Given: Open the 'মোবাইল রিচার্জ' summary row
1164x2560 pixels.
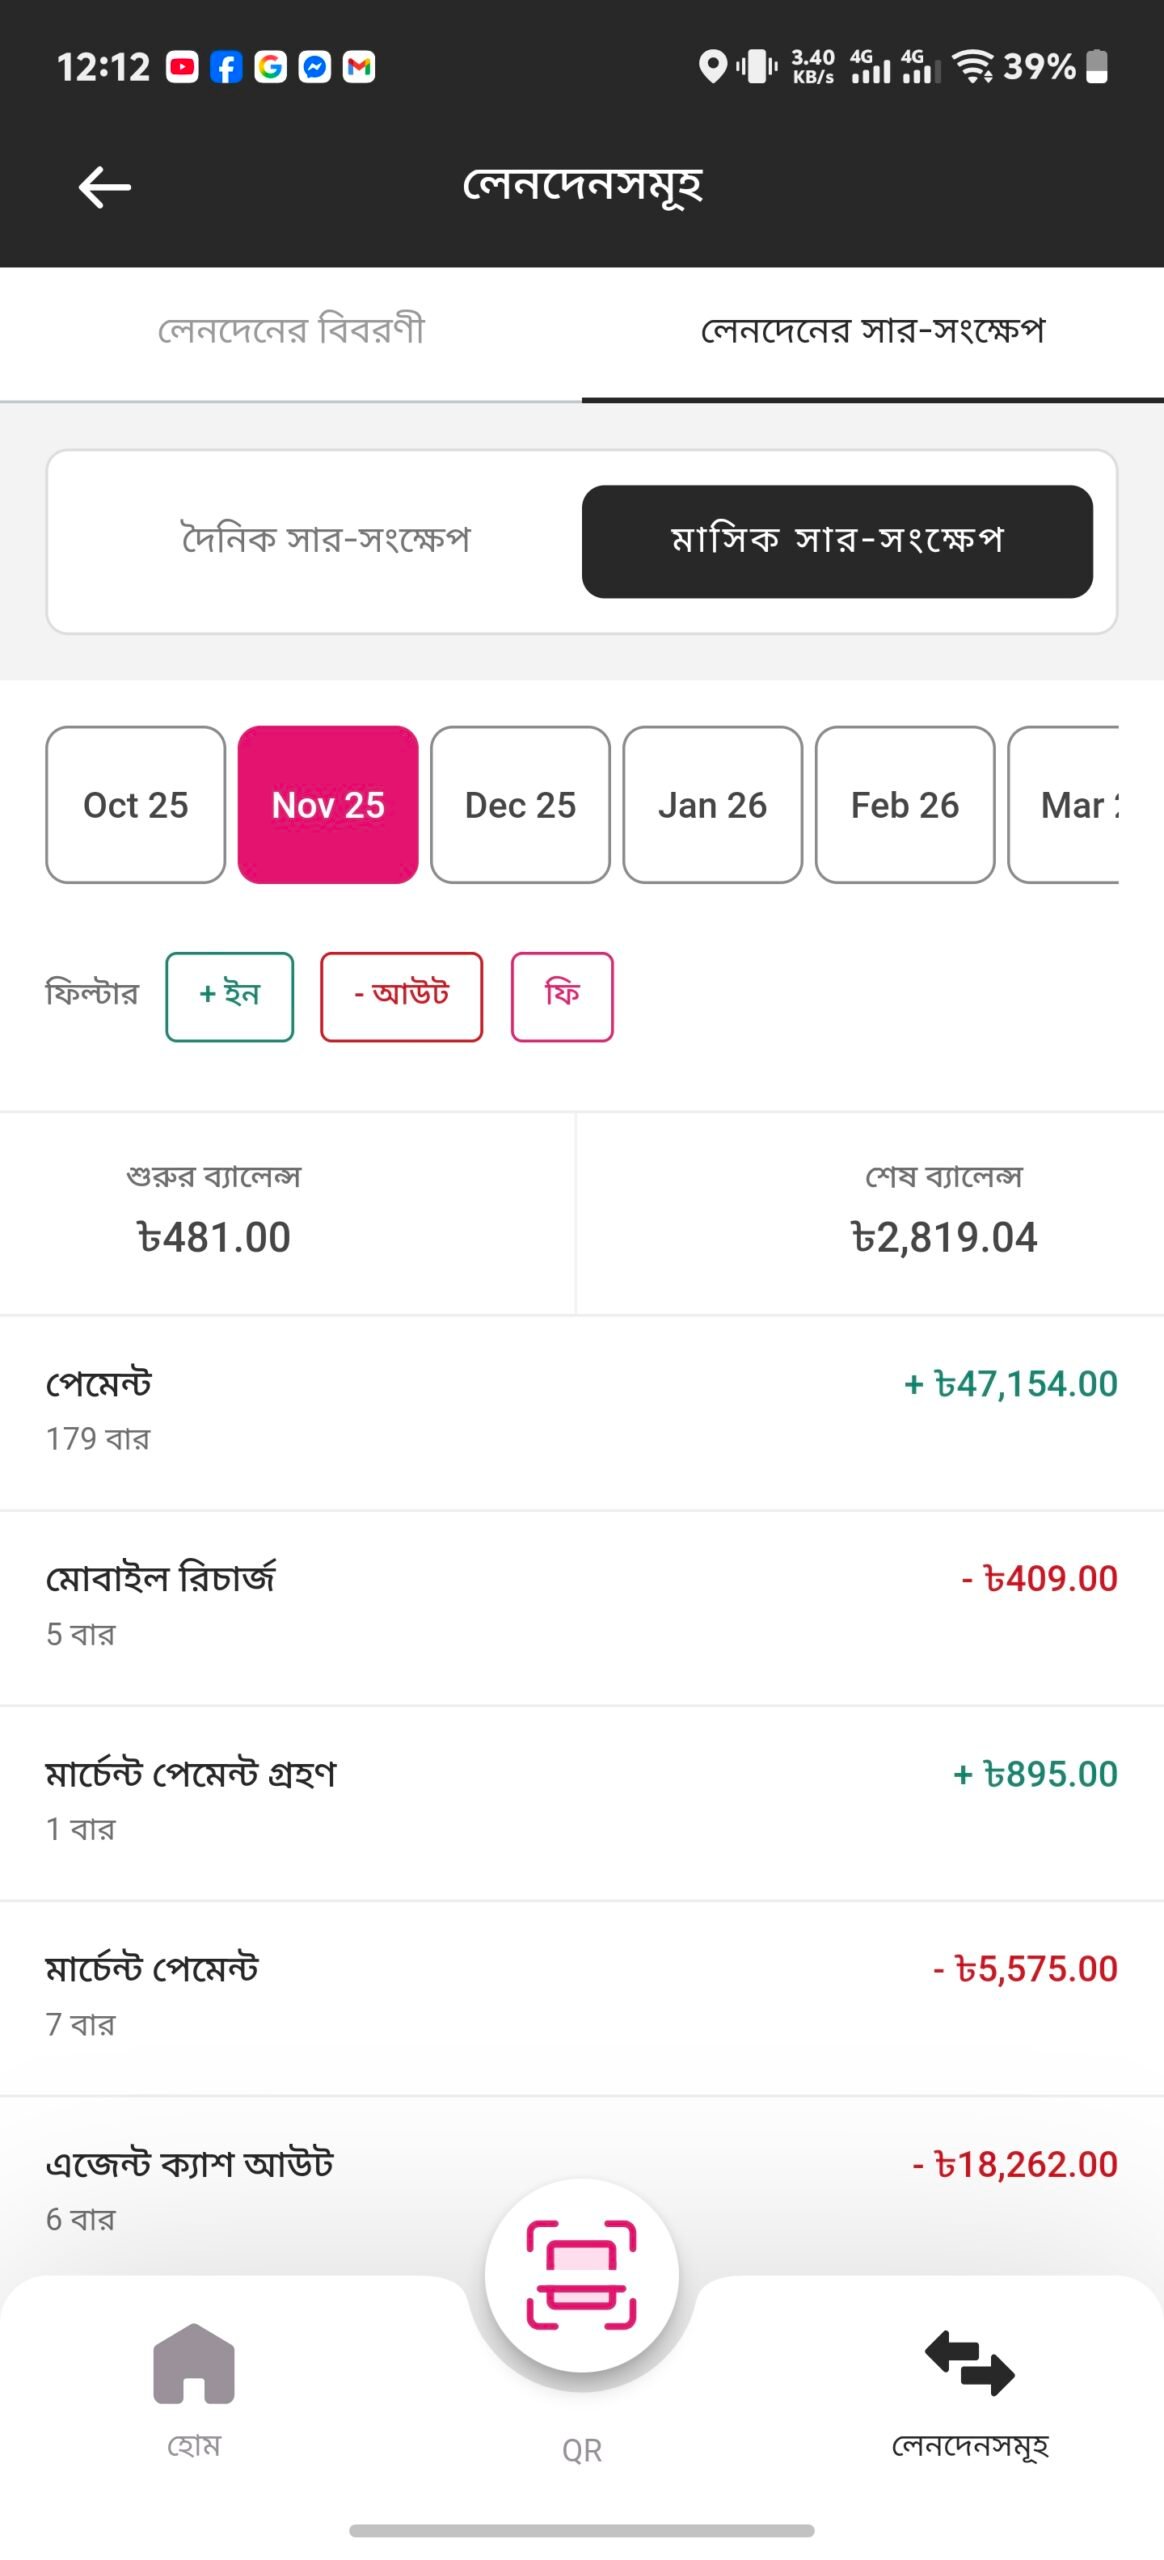Looking at the screenshot, I should 581,1606.
